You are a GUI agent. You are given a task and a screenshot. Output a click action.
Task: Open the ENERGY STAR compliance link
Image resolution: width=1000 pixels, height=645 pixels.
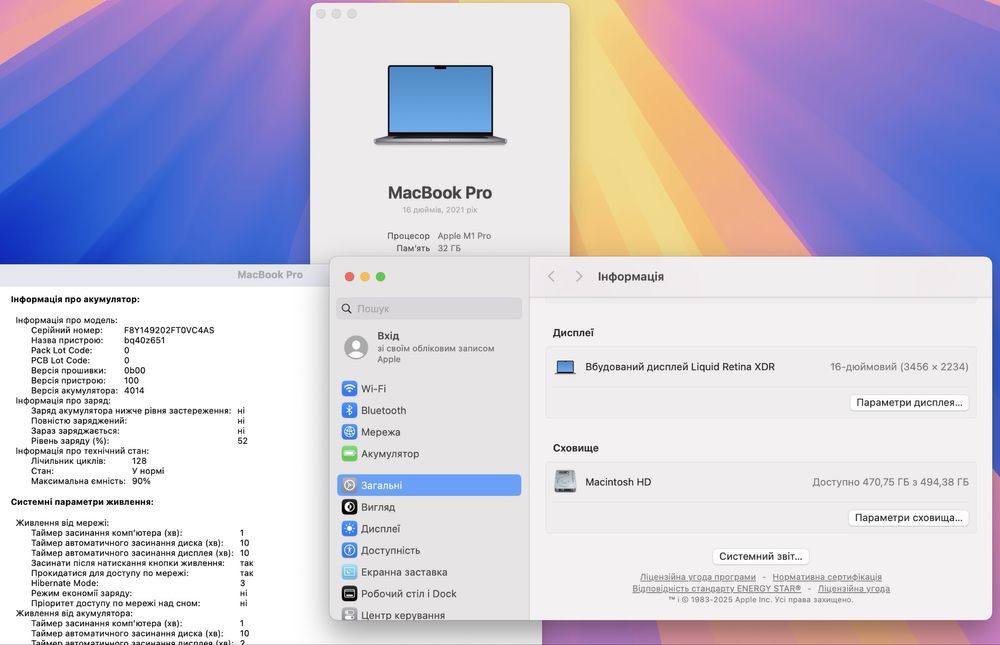point(716,588)
